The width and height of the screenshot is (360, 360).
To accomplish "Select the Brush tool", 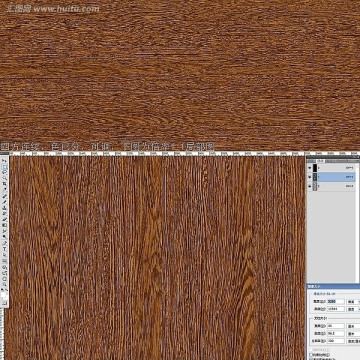I will pos(5,202).
